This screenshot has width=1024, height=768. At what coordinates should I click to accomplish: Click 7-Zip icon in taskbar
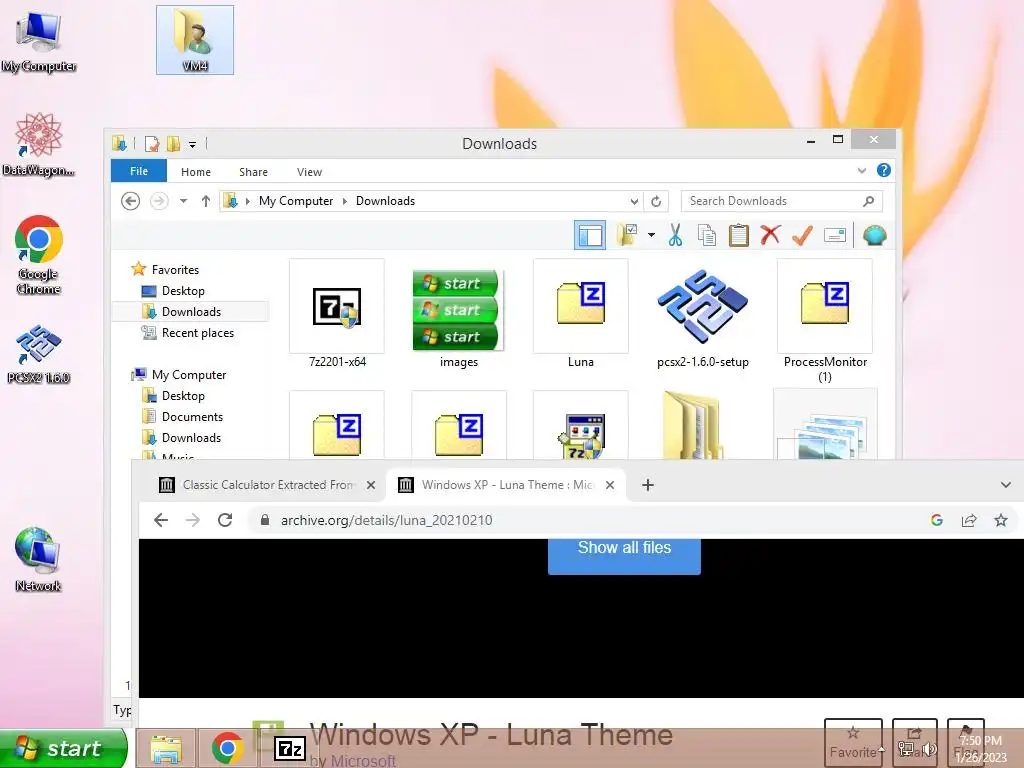click(290, 748)
